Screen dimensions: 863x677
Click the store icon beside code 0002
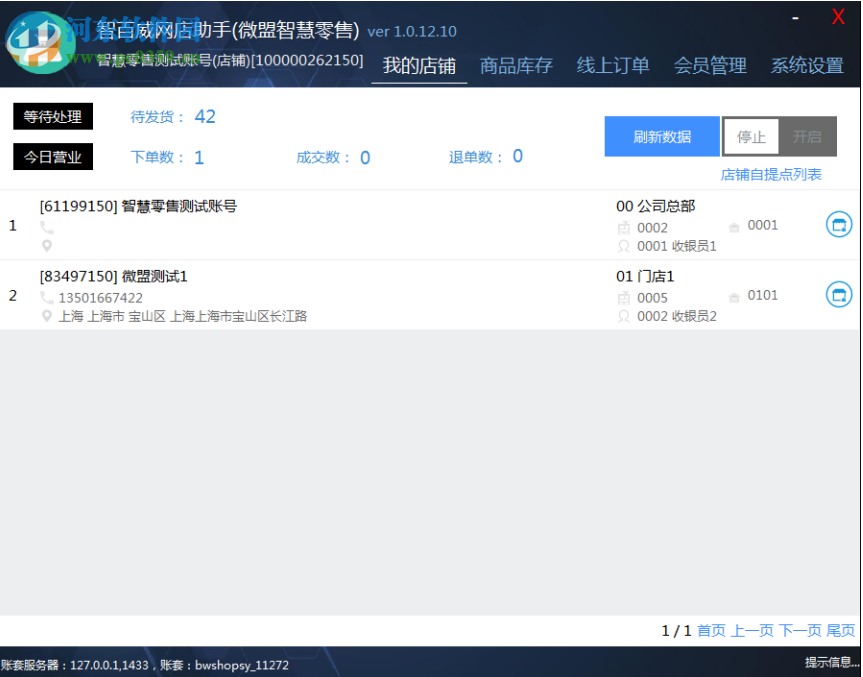click(626, 226)
